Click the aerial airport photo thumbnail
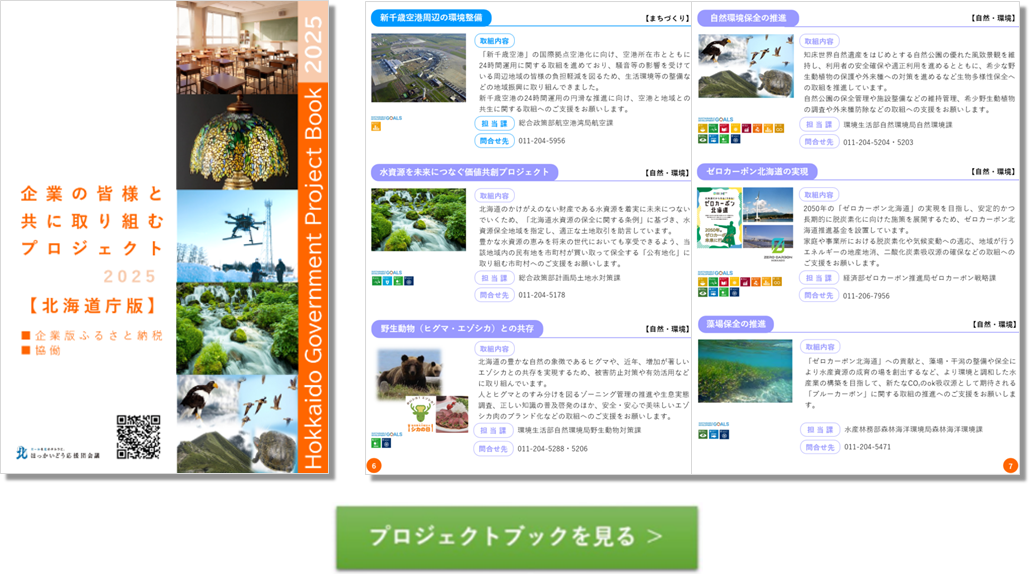 [418, 68]
